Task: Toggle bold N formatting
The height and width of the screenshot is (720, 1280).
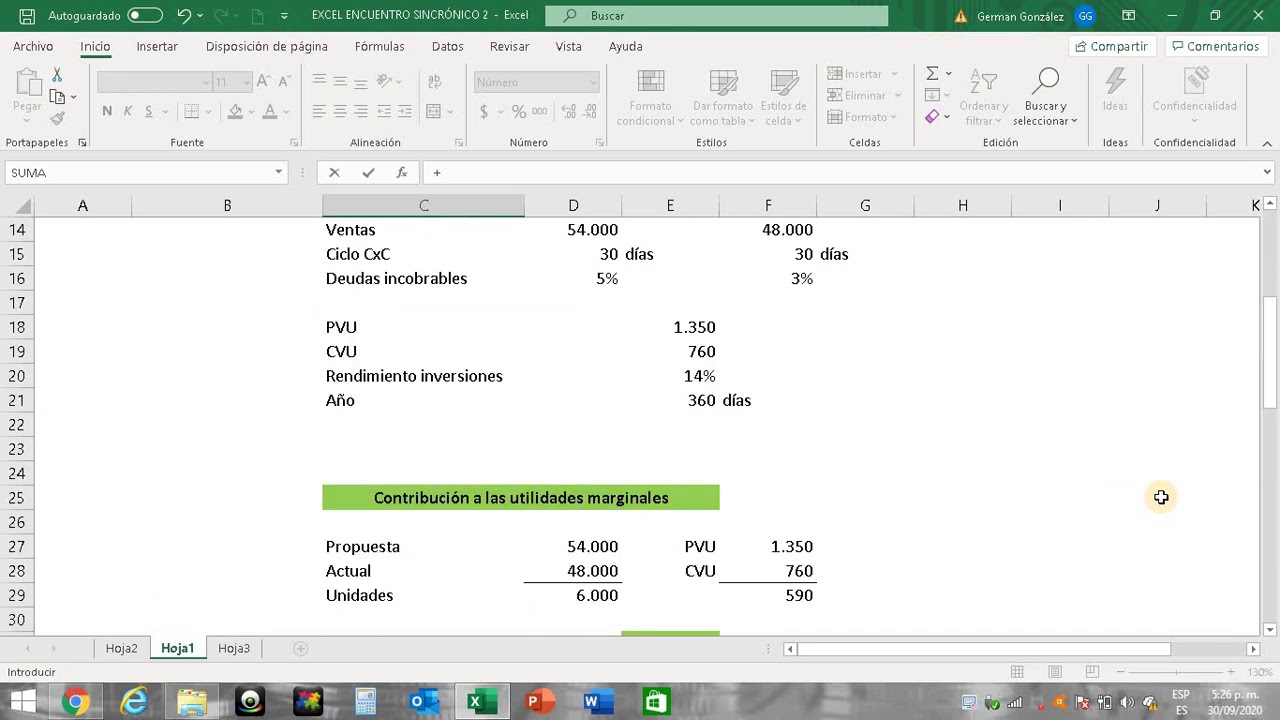Action: 107,111
